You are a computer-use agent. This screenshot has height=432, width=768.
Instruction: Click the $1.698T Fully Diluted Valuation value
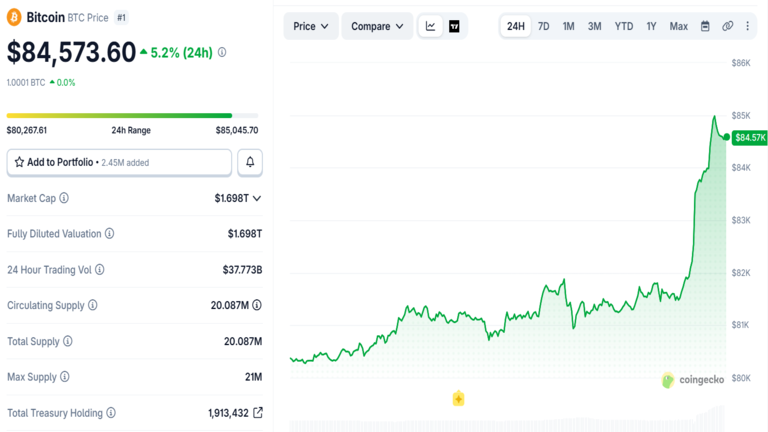pyautogui.click(x=245, y=234)
